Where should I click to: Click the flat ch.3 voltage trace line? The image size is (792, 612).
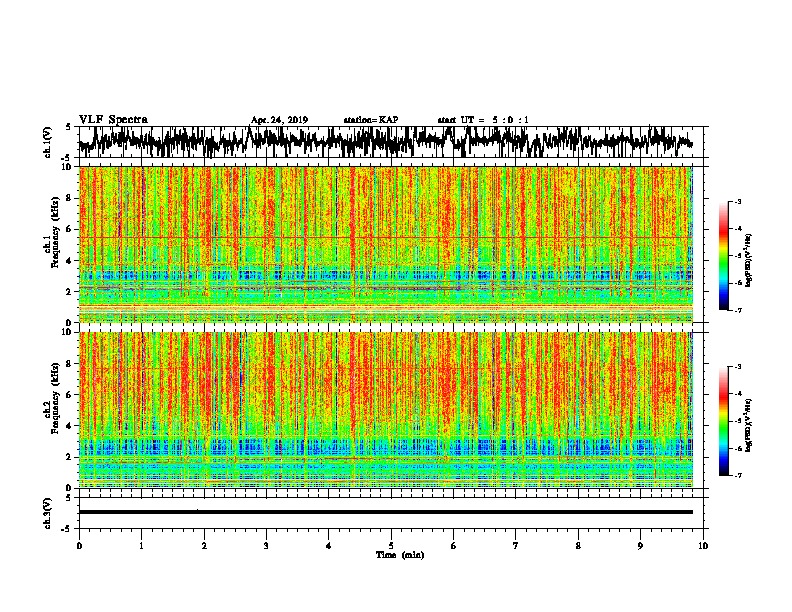386,512
